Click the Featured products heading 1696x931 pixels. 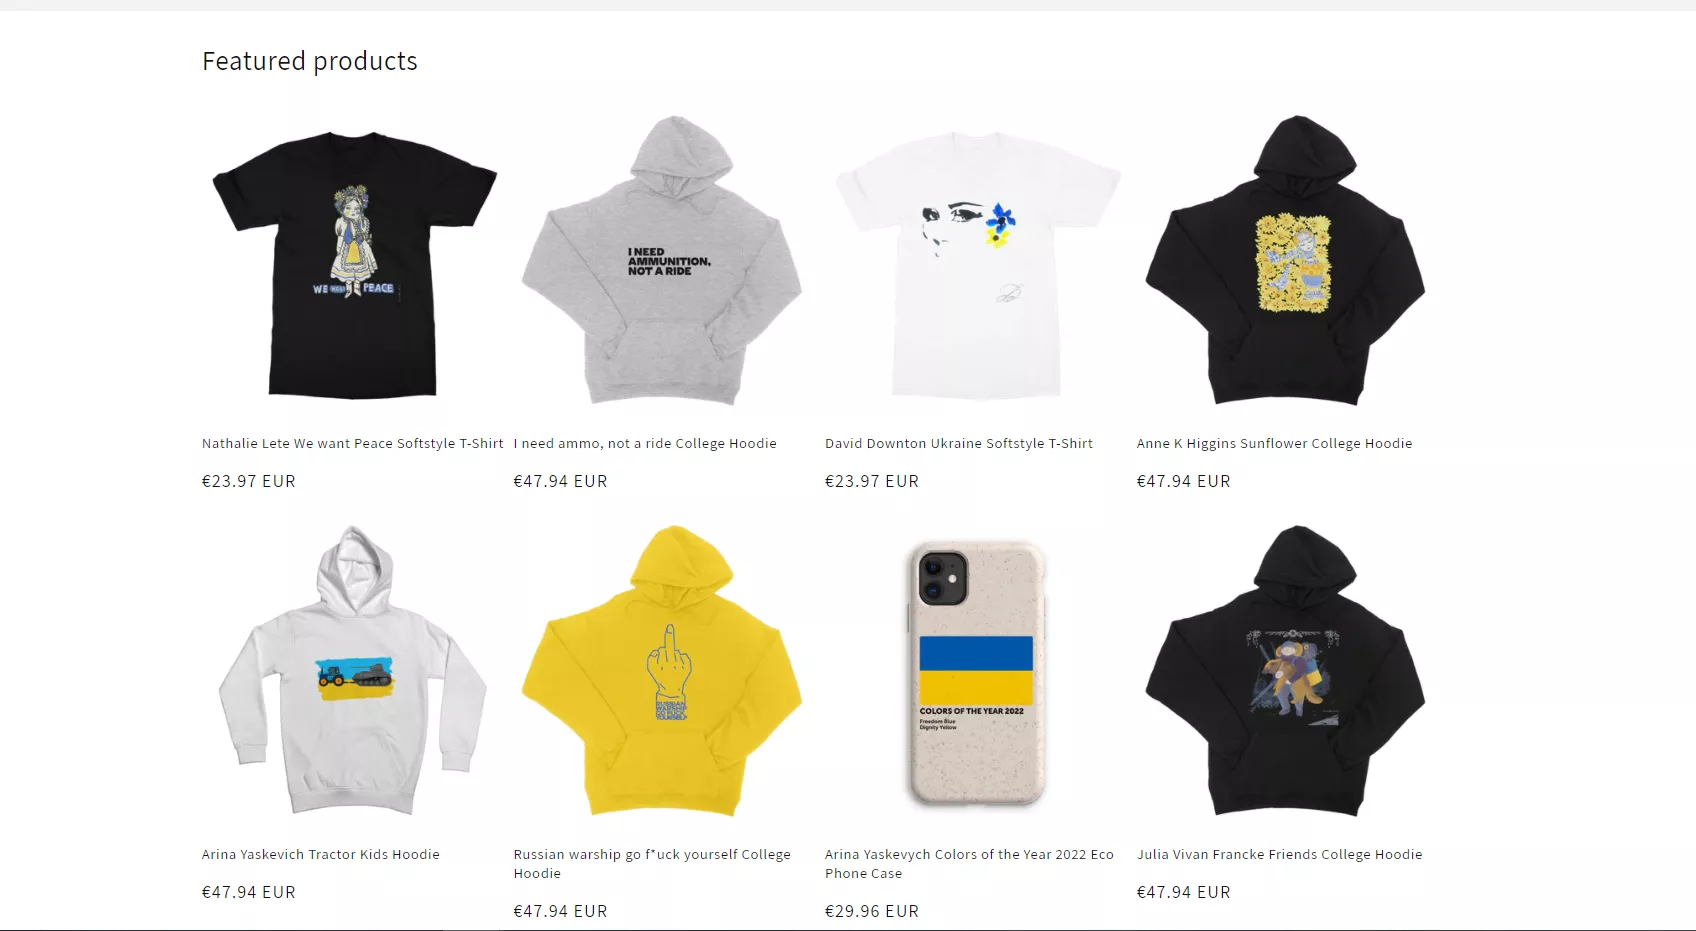310,61
